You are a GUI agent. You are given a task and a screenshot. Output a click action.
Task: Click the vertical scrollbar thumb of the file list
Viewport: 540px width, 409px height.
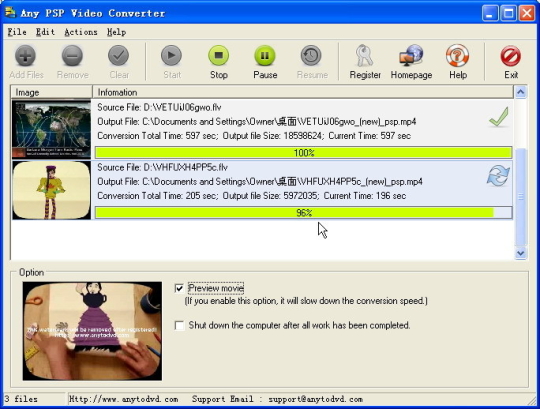click(x=520, y=197)
